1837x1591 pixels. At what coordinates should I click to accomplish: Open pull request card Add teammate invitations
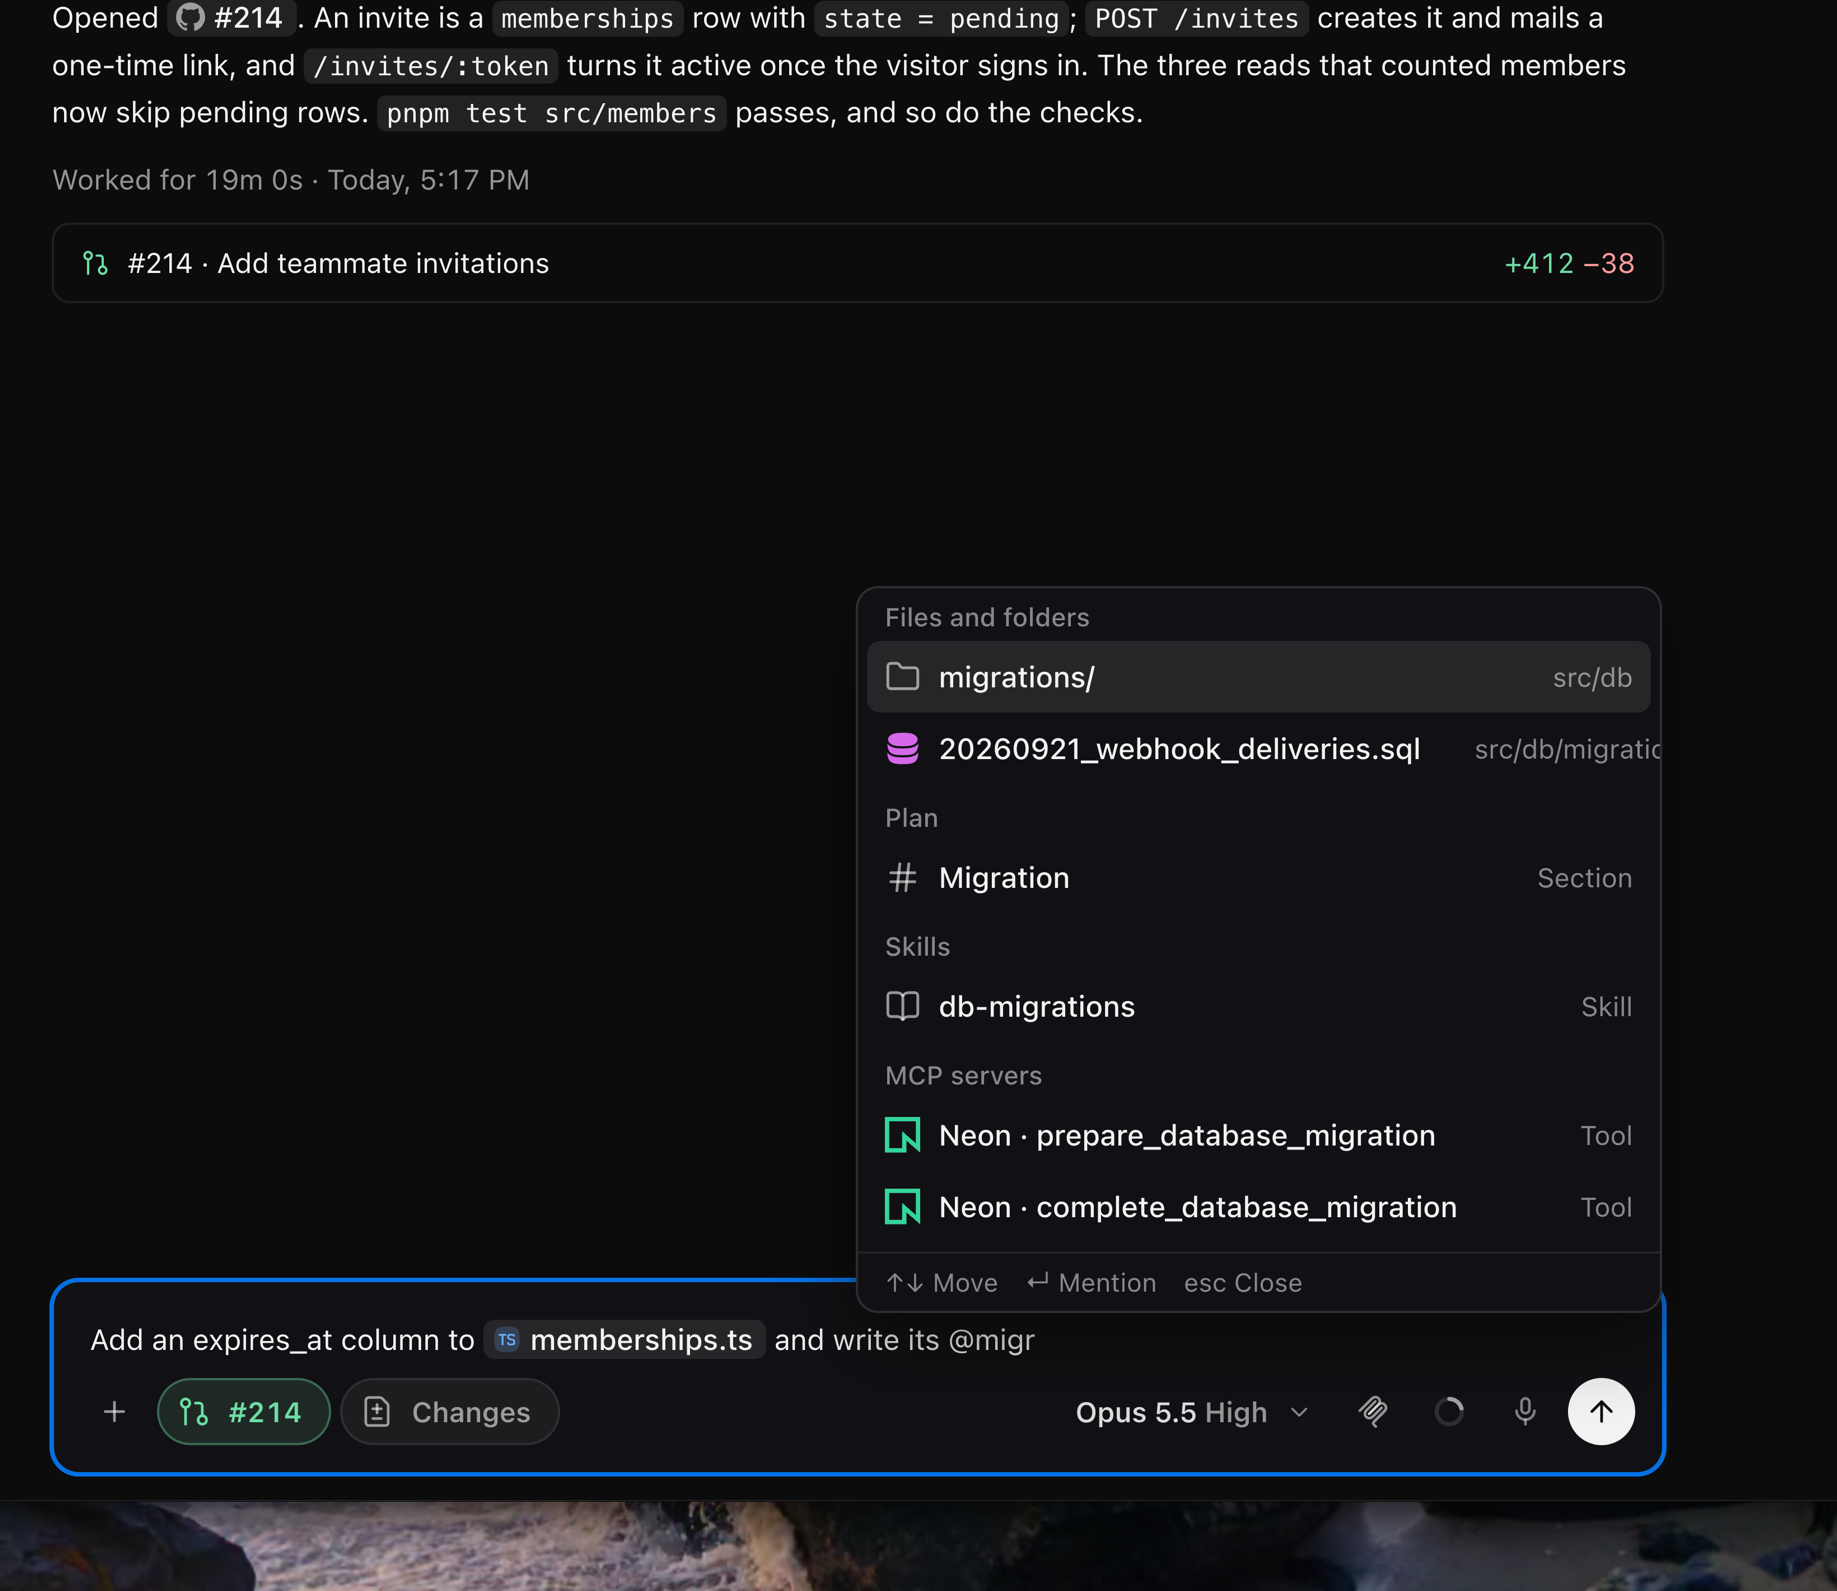tap(857, 263)
